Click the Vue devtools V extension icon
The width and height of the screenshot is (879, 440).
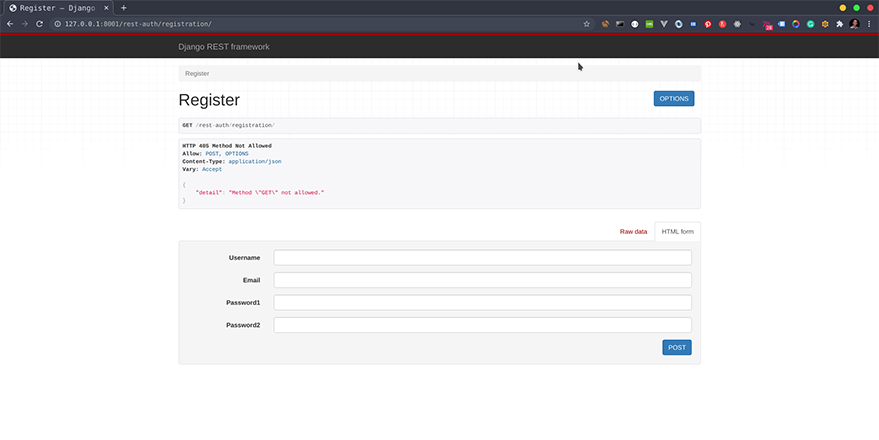(x=664, y=24)
